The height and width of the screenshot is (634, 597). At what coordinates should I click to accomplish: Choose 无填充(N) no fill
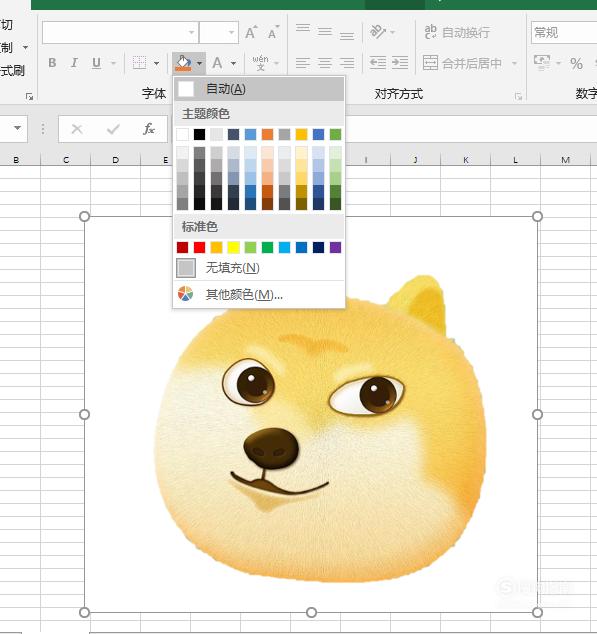[259, 268]
